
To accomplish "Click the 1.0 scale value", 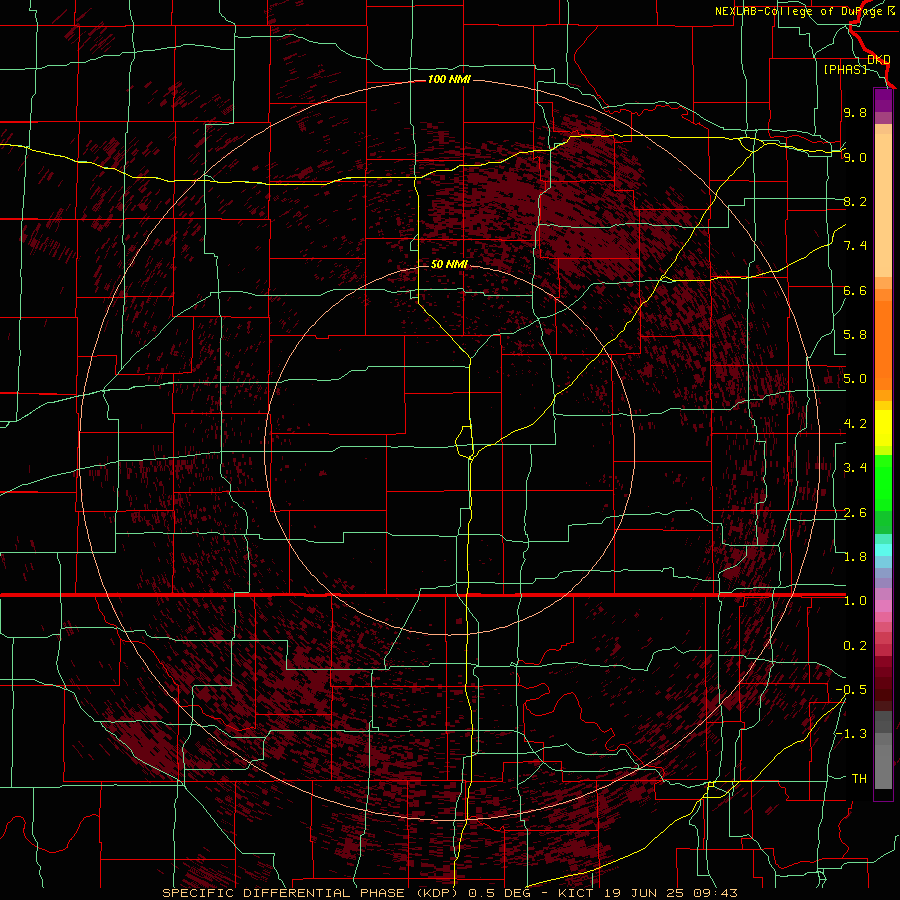I will [x=855, y=601].
